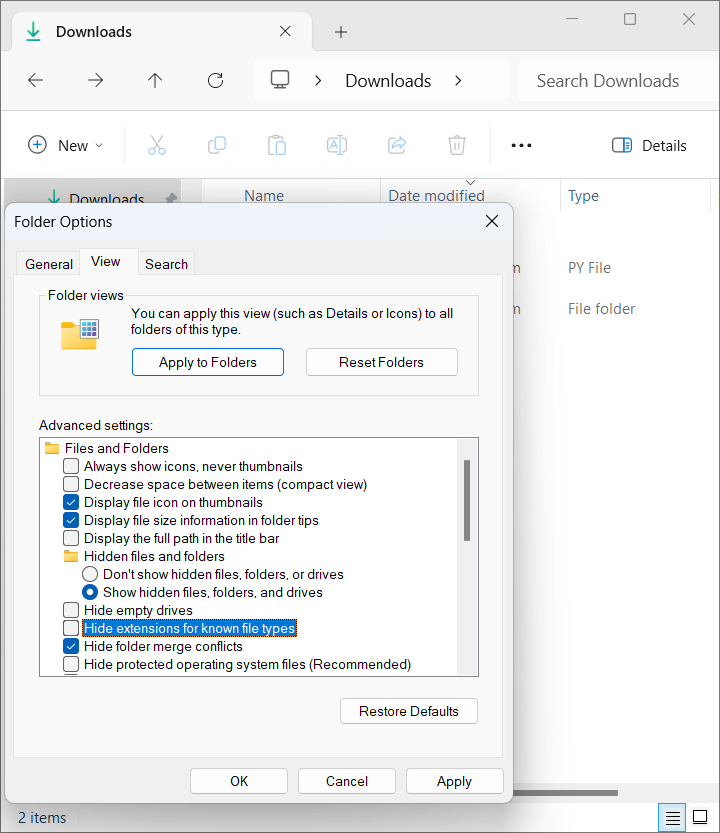
Task: Uncheck Display file icon on thumbnails
Action: 71,502
